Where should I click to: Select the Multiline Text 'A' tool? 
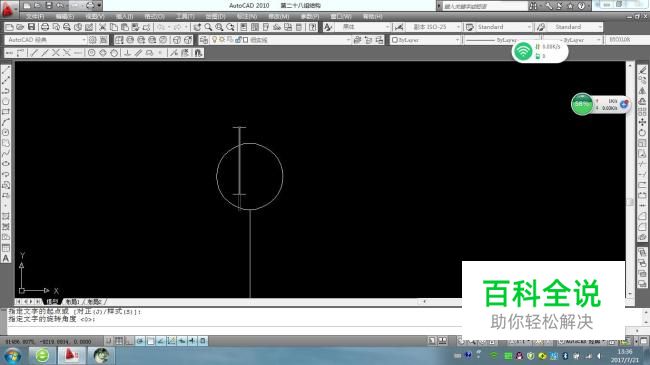click(x=6, y=258)
